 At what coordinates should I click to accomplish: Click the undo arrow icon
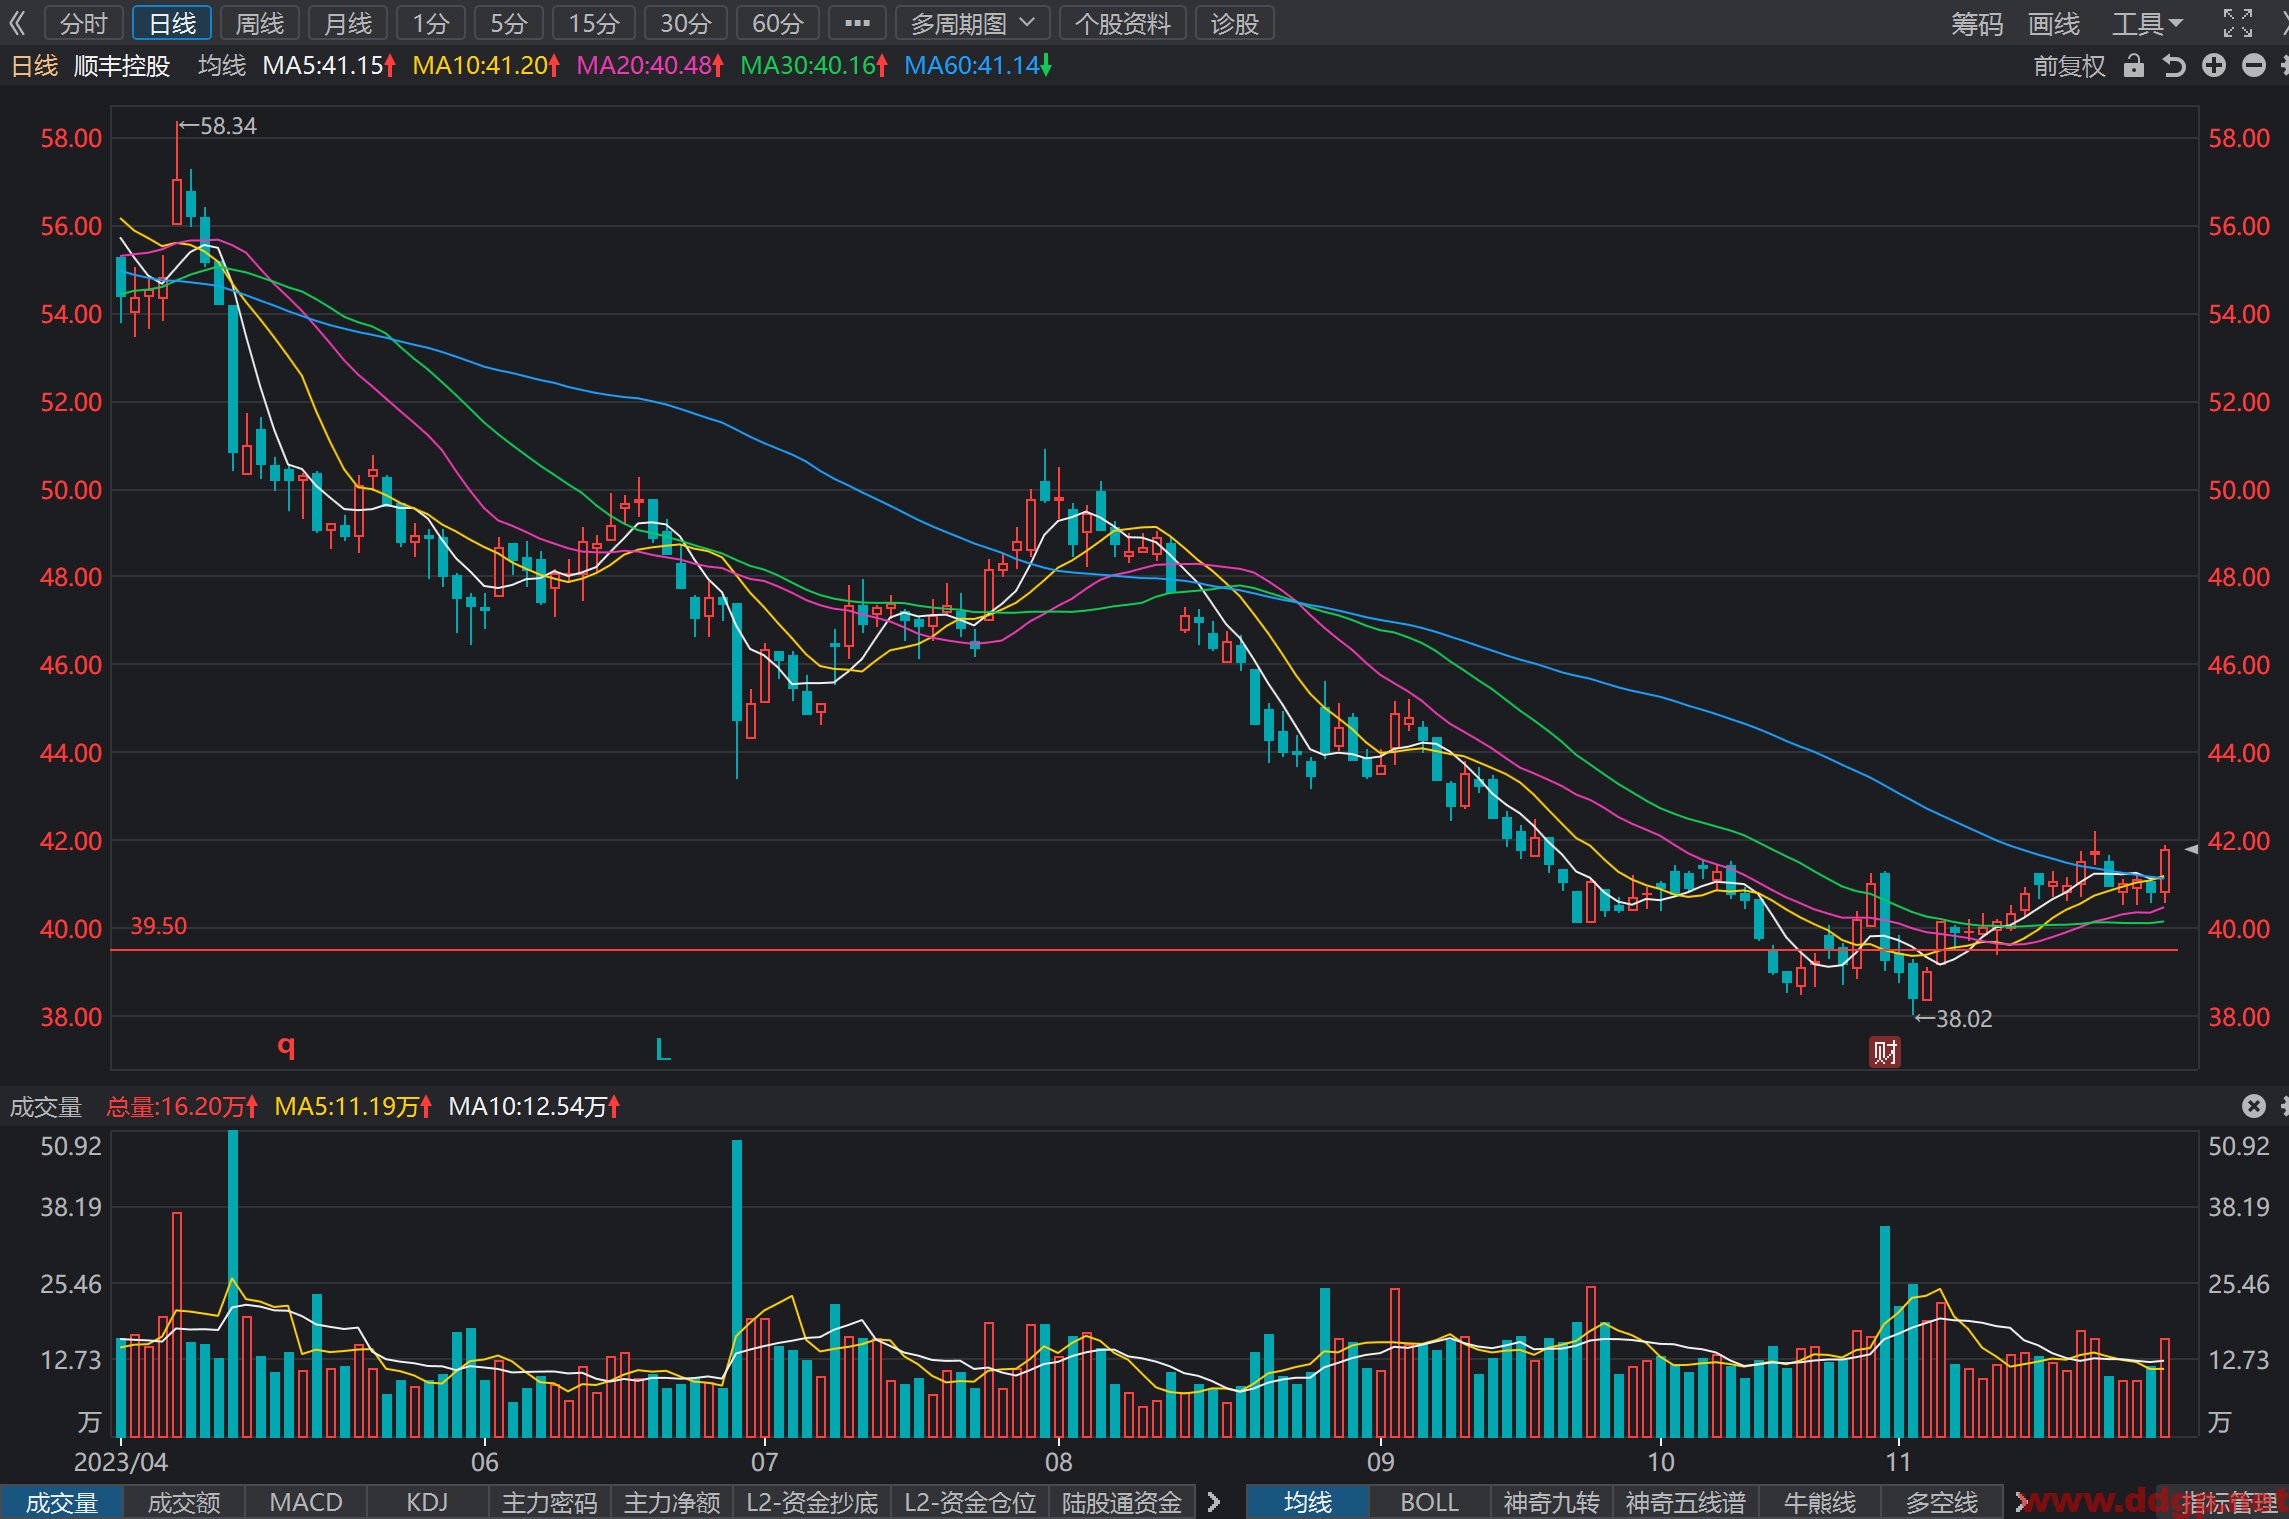coord(2174,66)
